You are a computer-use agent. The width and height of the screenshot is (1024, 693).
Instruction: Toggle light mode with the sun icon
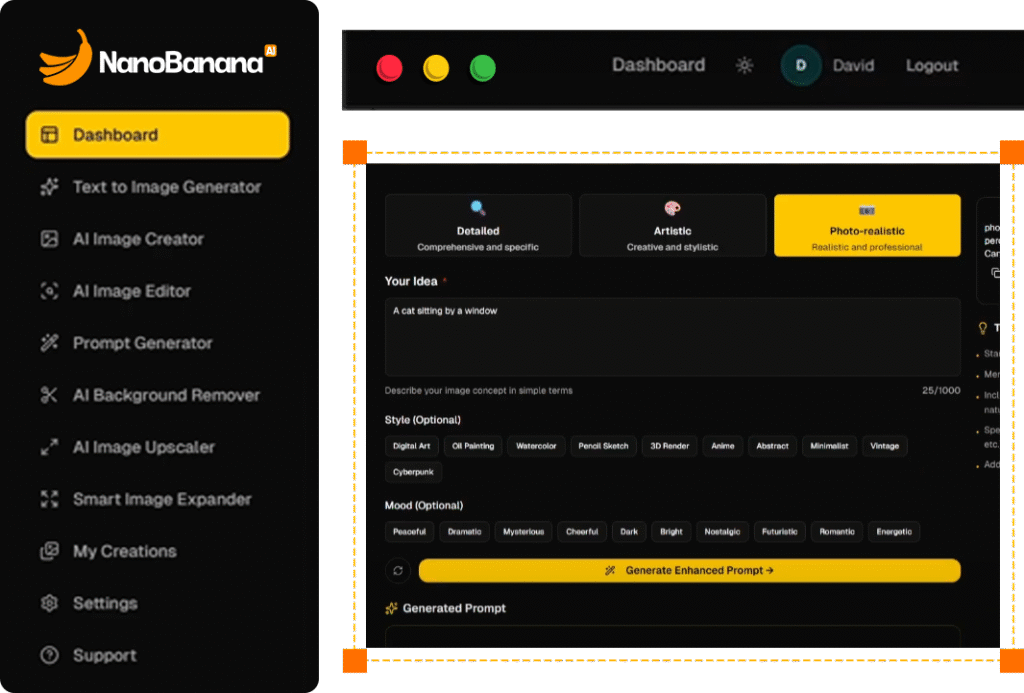(x=744, y=66)
